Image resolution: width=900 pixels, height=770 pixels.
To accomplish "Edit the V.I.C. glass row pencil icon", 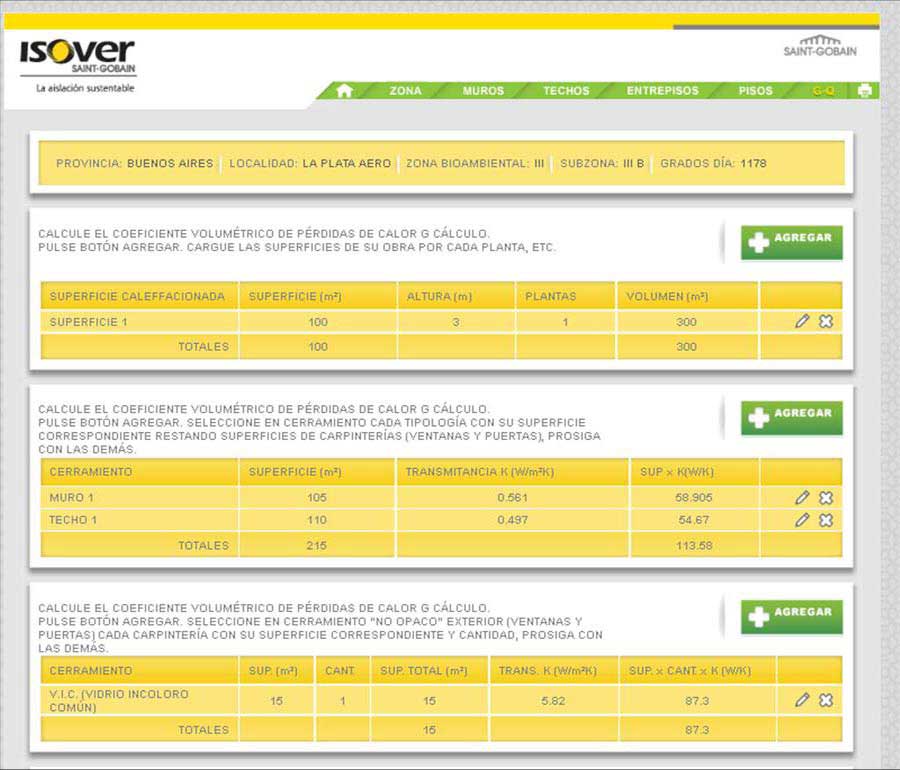I will click(802, 700).
